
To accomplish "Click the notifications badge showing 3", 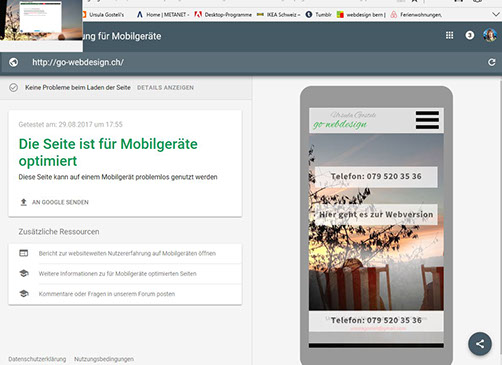I will (x=470, y=35).
